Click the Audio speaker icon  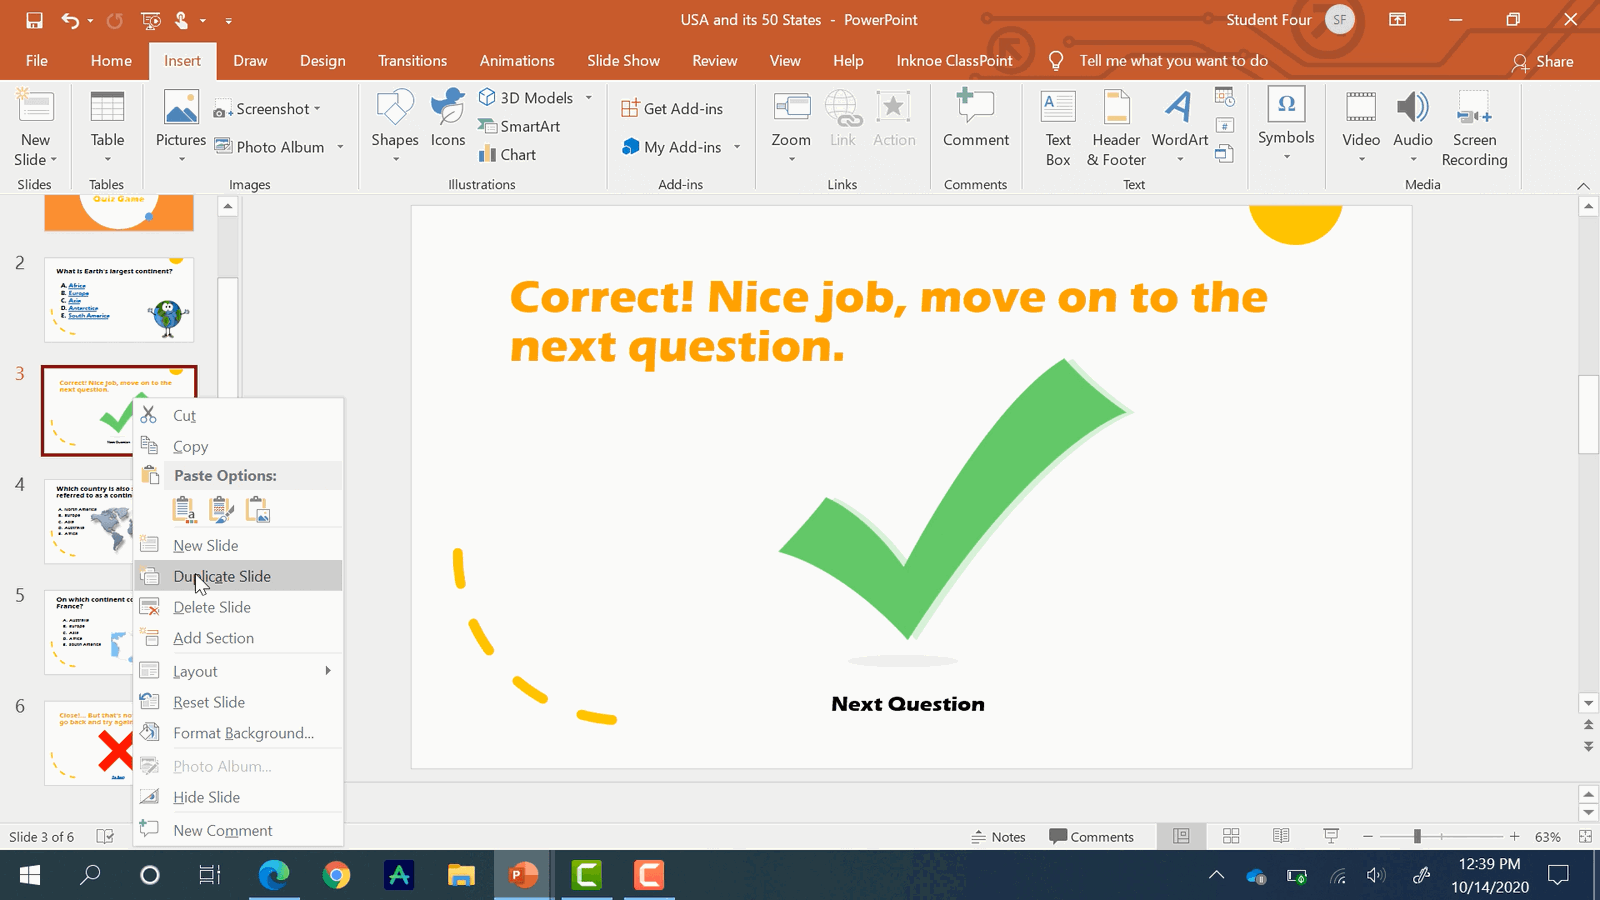coord(1413,107)
